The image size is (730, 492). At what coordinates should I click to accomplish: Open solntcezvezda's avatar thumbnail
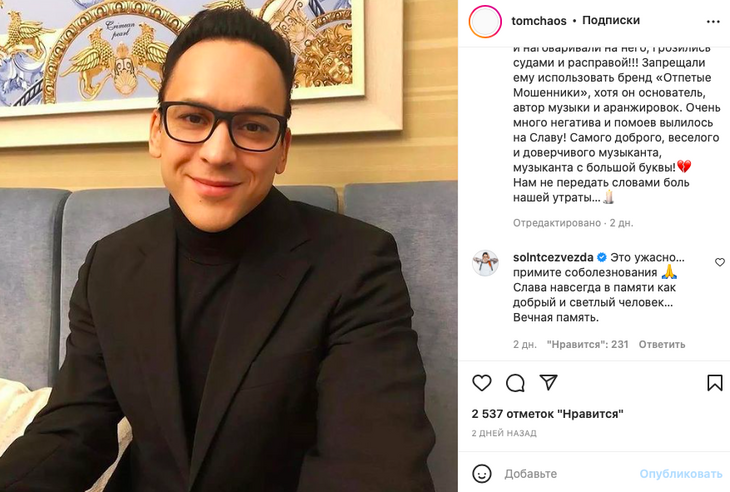tap(486, 263)
